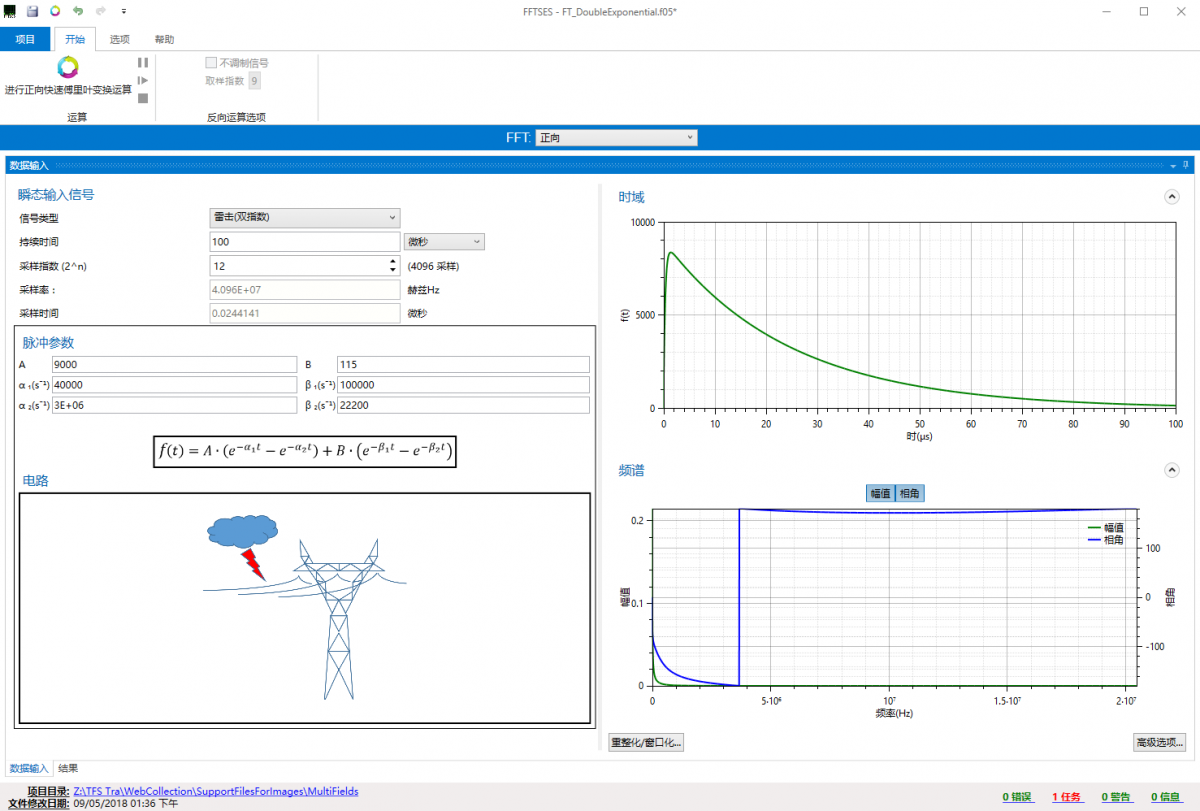Open the 信号类型 dropdown showing 雷击(双指数)
The width and height of the screenshot is (1200, 811).
(x=305, y=217)
